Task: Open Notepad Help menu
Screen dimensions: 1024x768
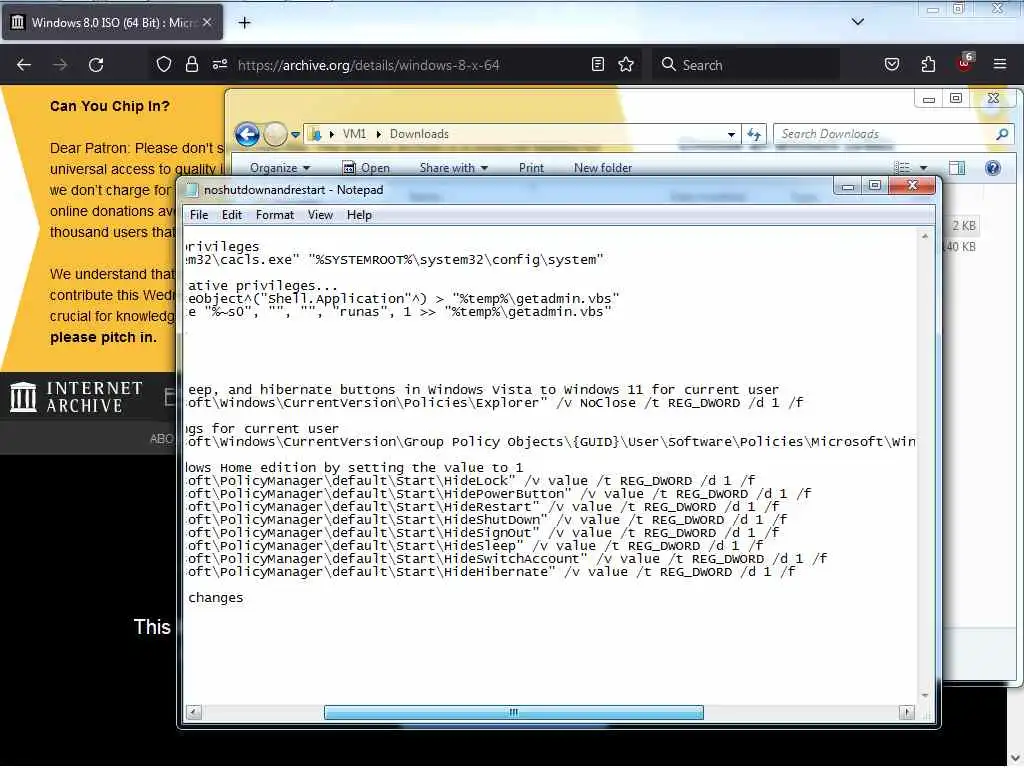Action: tap(359, 215)
